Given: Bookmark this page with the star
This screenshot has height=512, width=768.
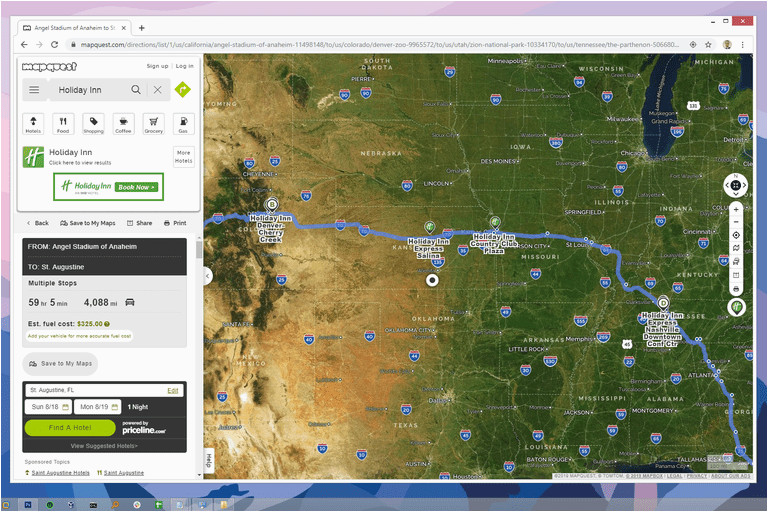Looking at the screenshot, I should [x=708, y=45].
